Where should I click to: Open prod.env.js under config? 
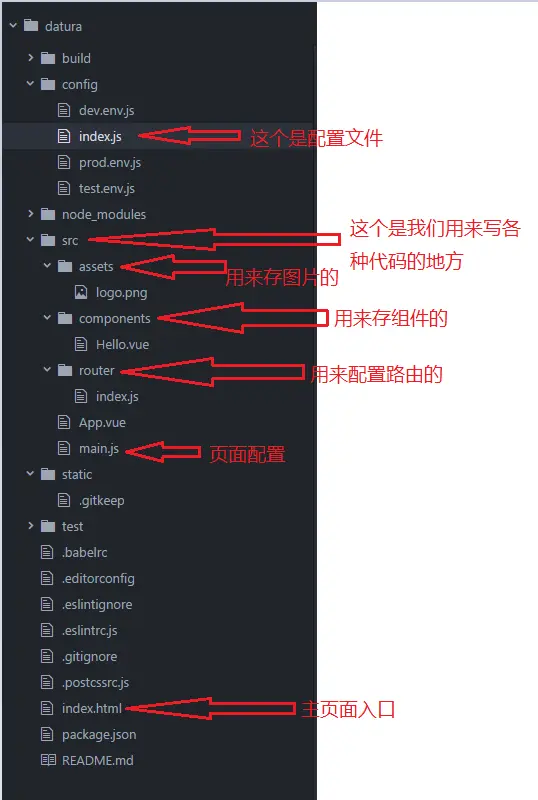coord(110,162)
